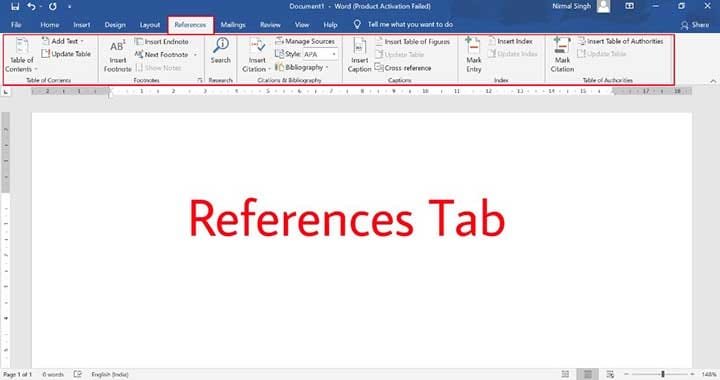Click the References Tab text in document
This screenshot has height=380, width=720.
coord(347,218)
